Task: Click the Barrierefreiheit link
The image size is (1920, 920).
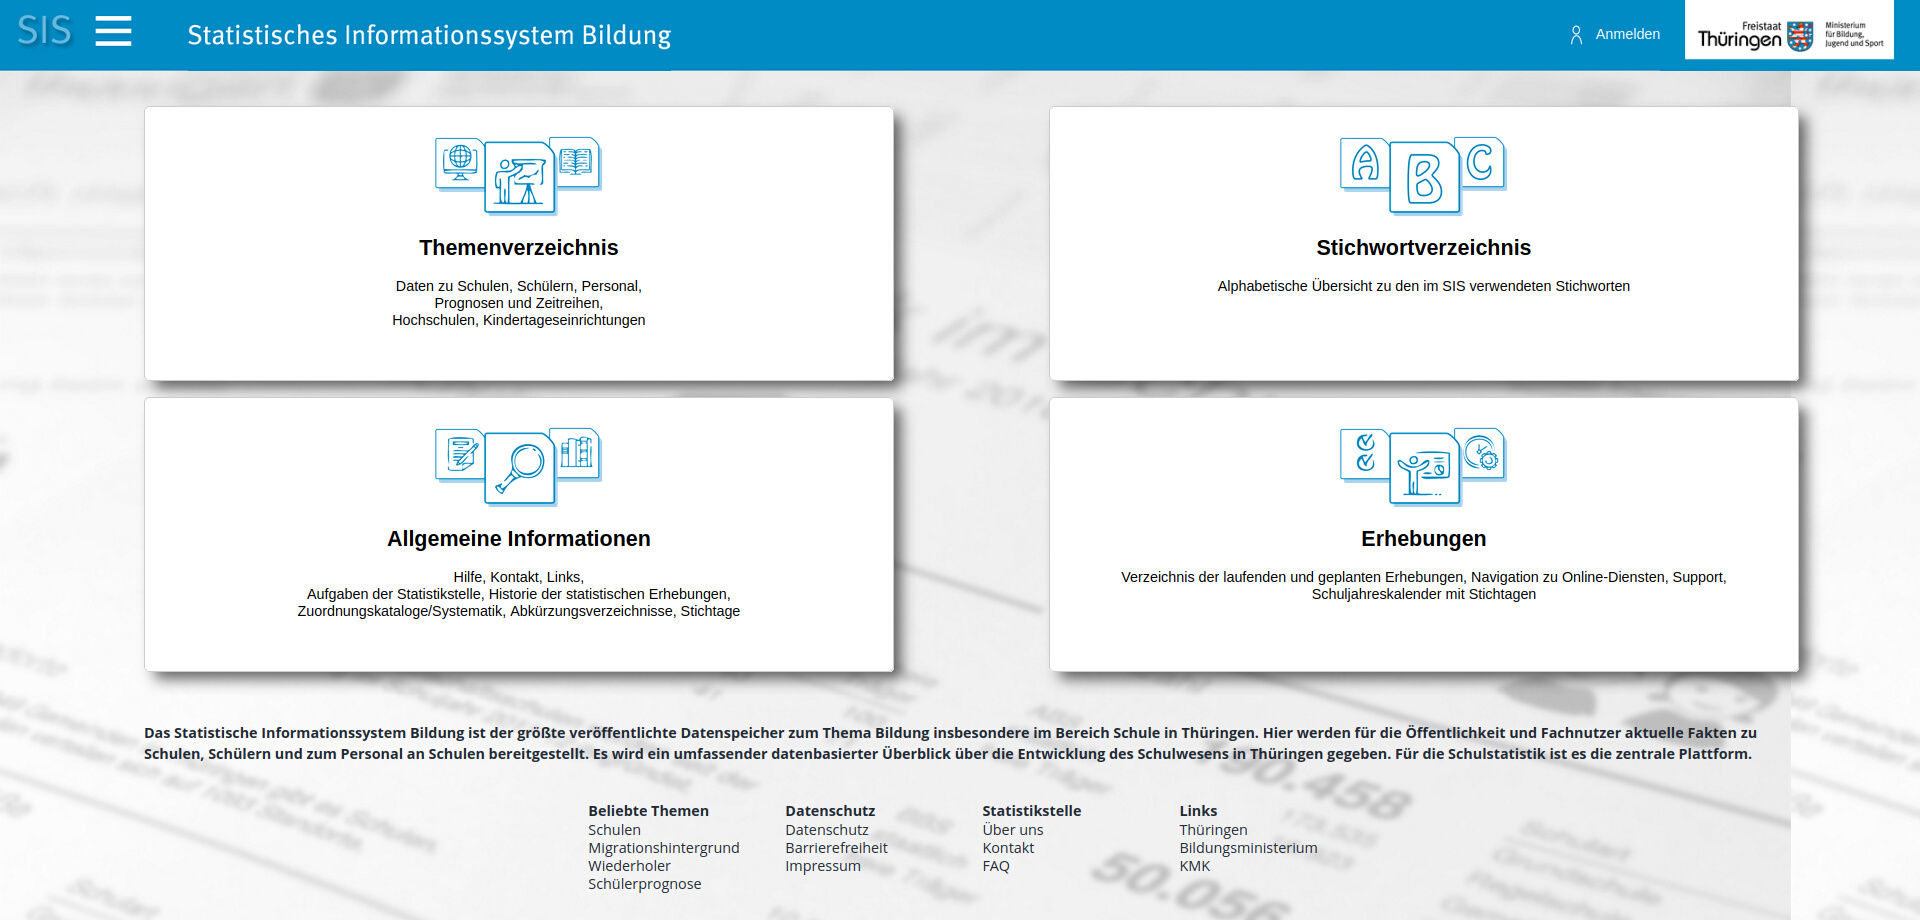Action: click(x=836, y=847)
